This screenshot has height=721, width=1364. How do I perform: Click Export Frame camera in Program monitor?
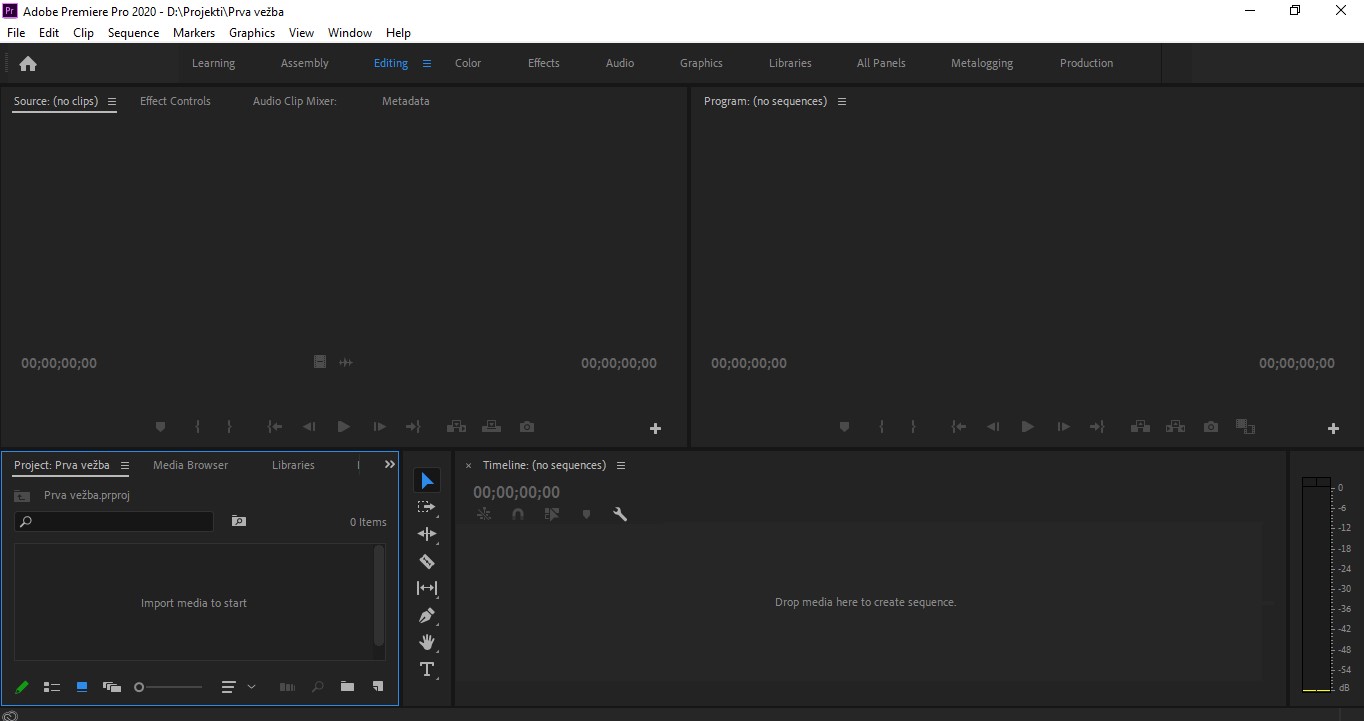tap(1211, 427)
